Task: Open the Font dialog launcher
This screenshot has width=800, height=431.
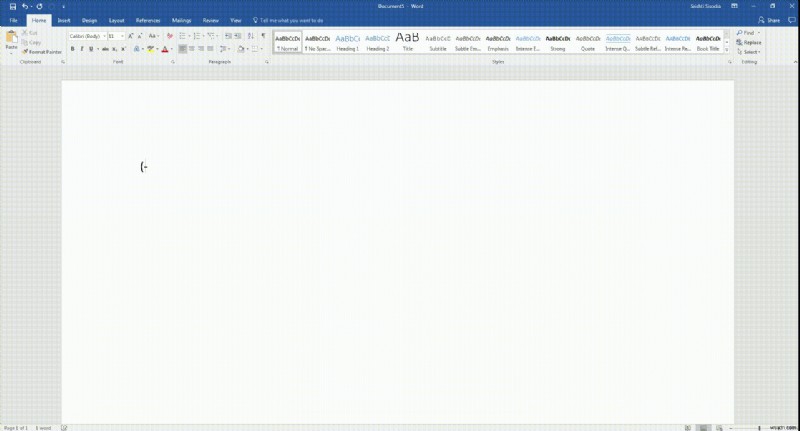Action: click(x=172, y=62)
